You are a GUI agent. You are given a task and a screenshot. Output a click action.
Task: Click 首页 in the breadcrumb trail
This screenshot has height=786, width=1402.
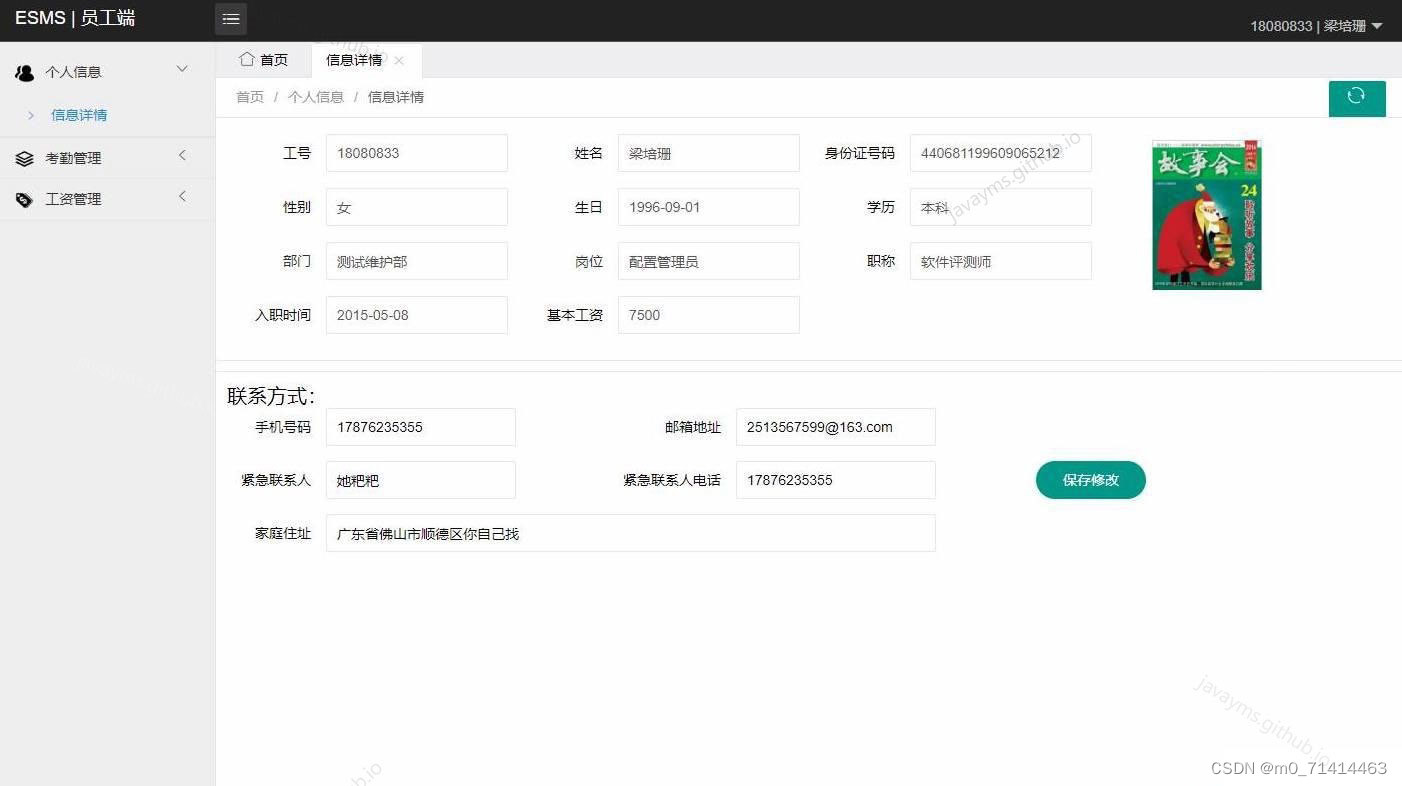tap(249, 97)
